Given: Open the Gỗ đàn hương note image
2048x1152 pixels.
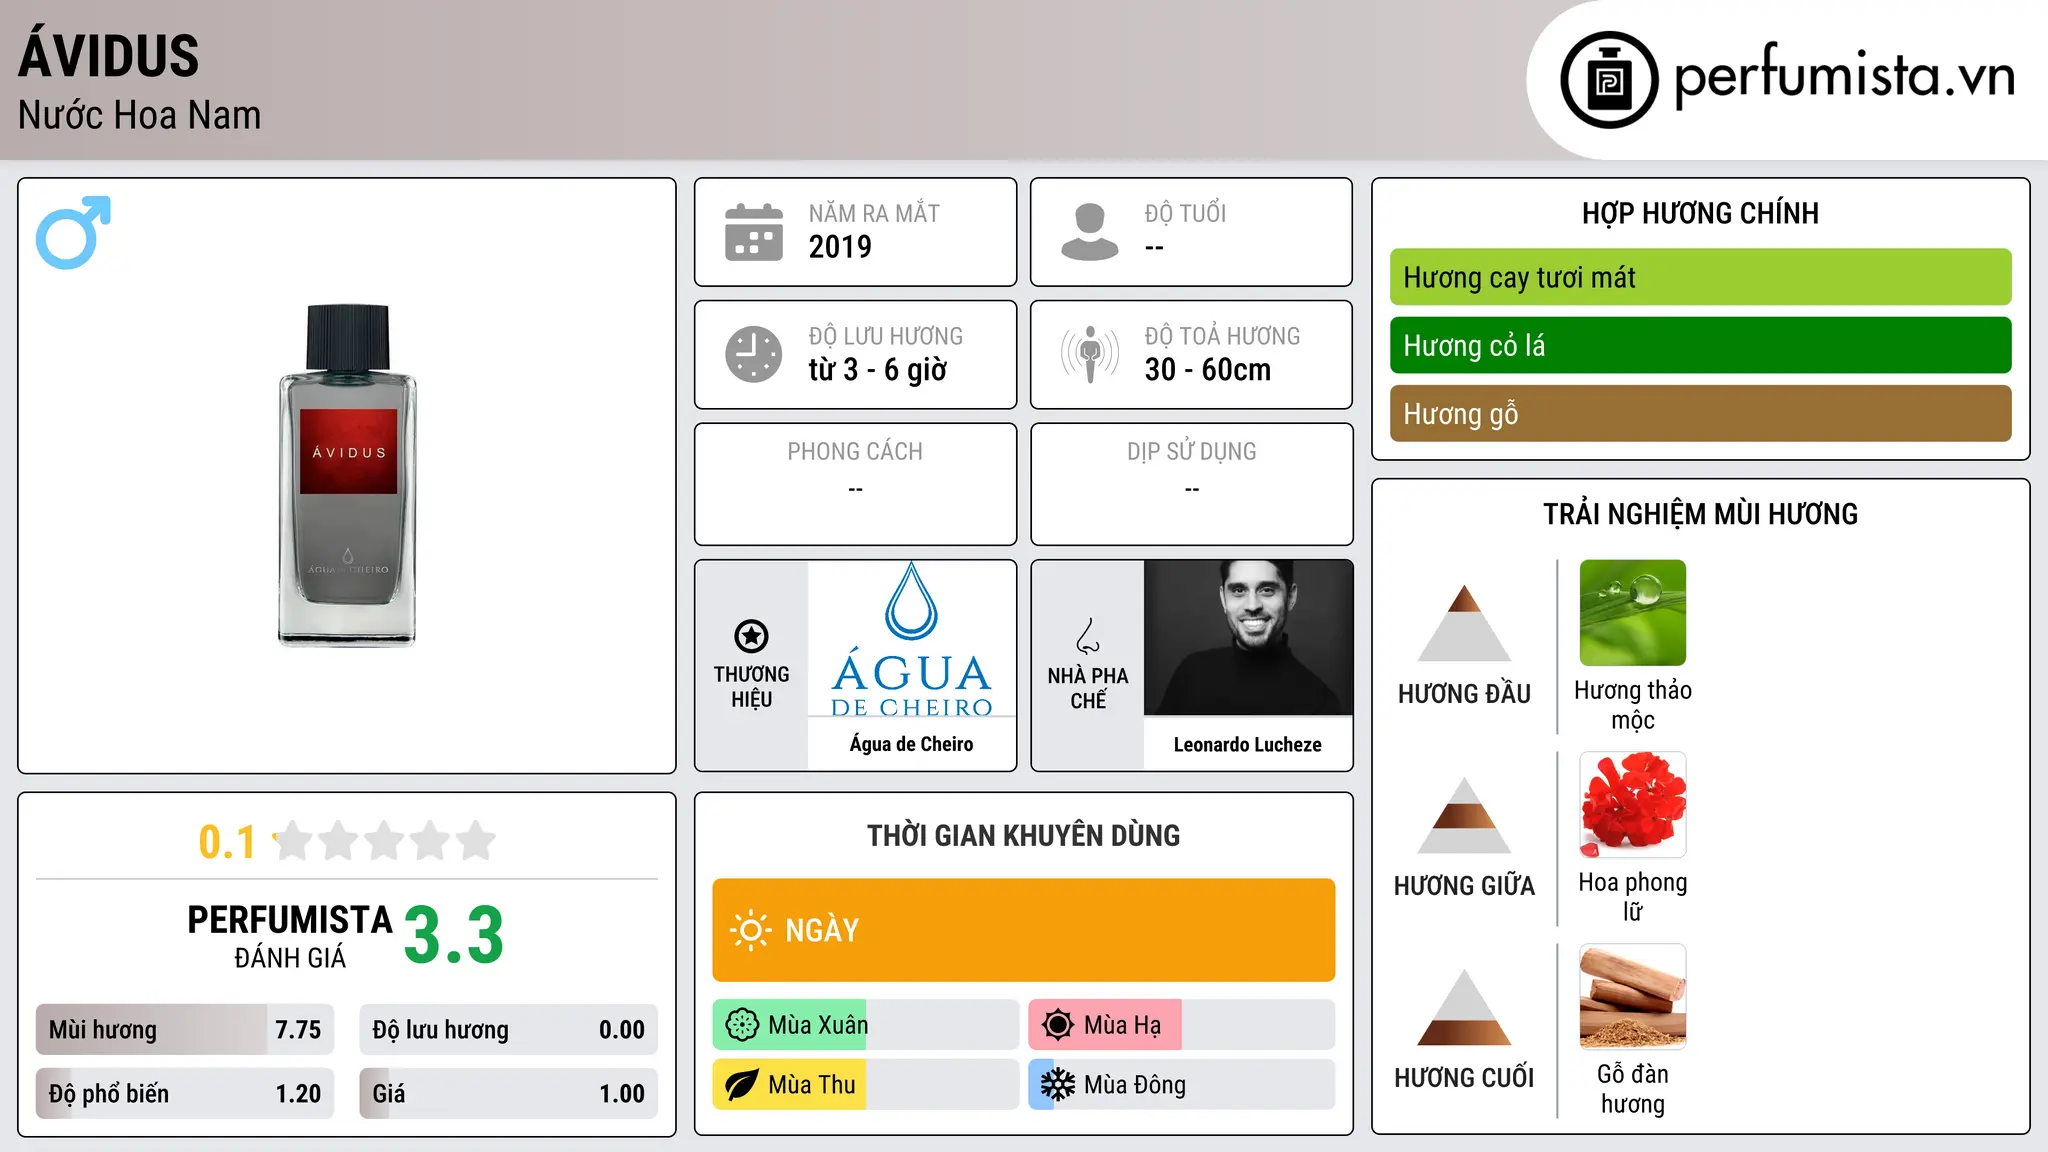Looking at the screenshot, I should tap(1633, 997).
